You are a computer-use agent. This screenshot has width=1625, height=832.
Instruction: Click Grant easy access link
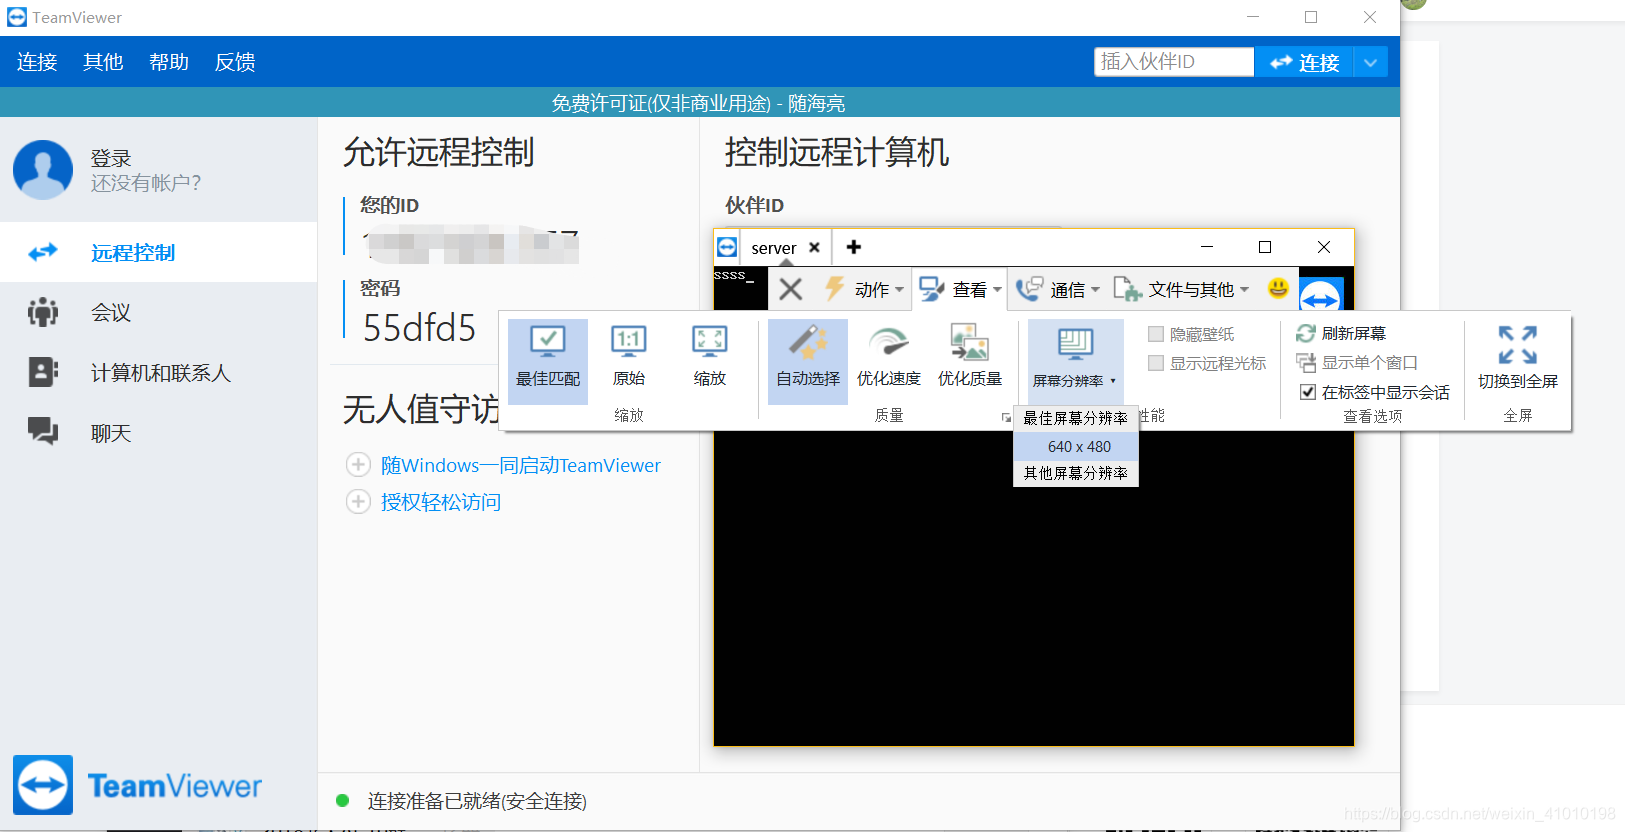point(441,502)
